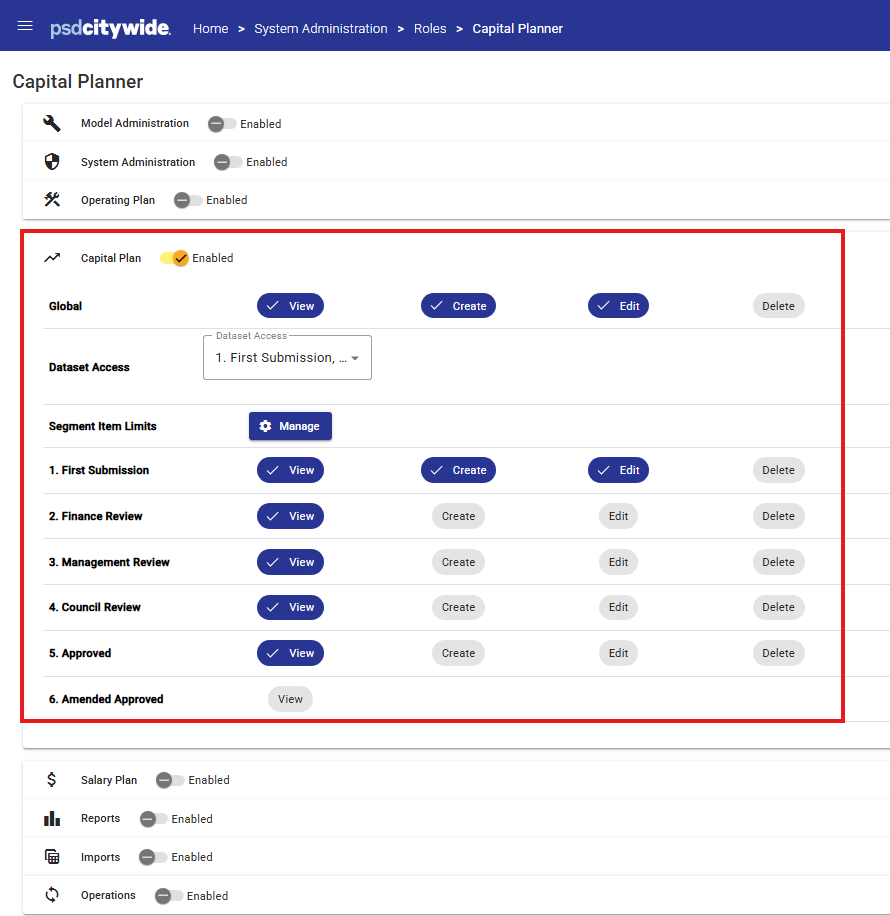Toggle Finance Review View permission
The height and width of the screenshot is (916, 890).
tap(290, 516)
